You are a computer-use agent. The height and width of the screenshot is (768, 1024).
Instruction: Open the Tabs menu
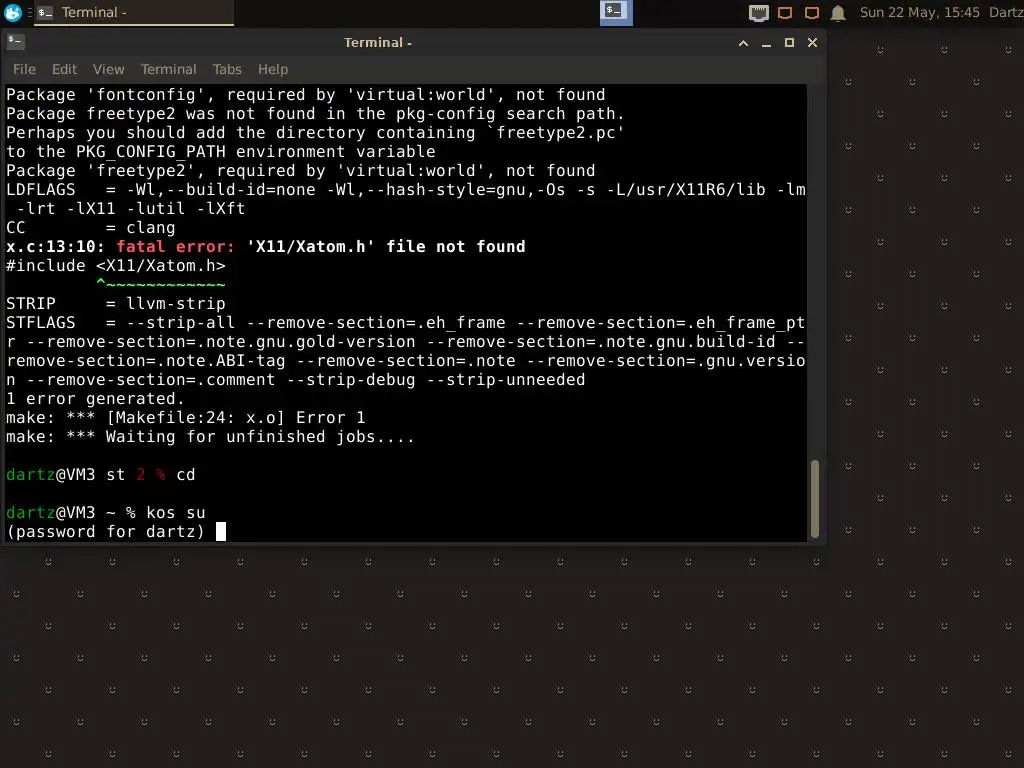point(227,69)
